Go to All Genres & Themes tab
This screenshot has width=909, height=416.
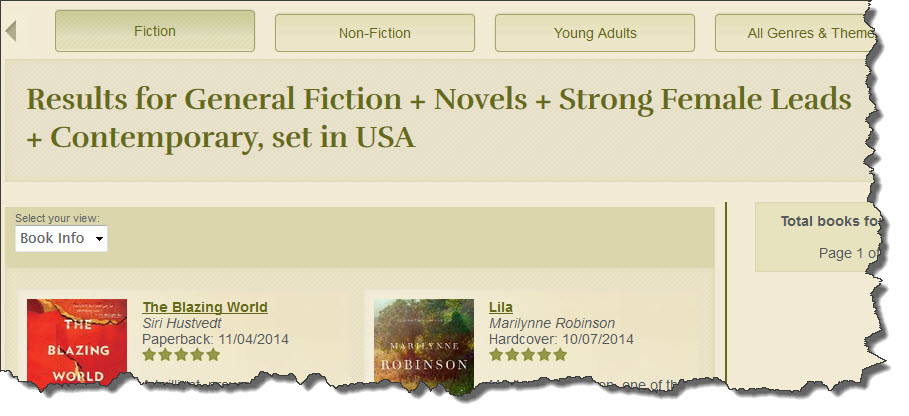pyautogui.click(x=810, y=33)
